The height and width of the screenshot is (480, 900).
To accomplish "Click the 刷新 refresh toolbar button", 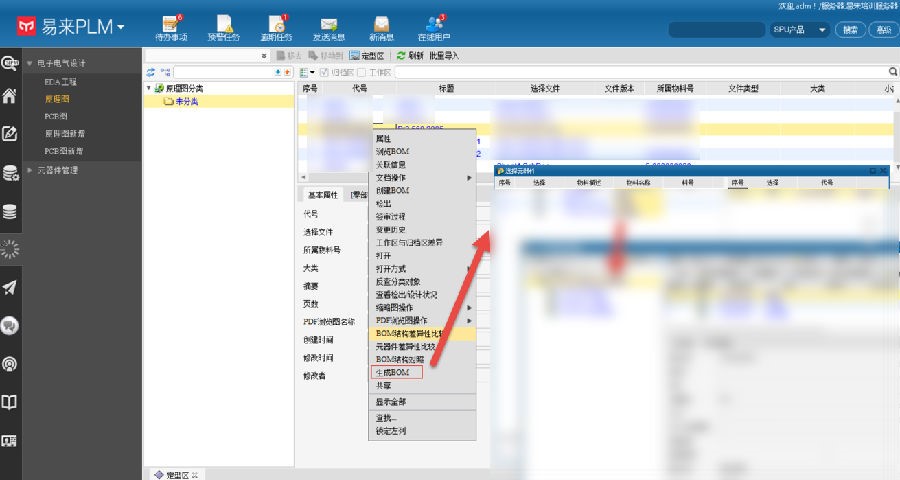I will coord(409,56).
